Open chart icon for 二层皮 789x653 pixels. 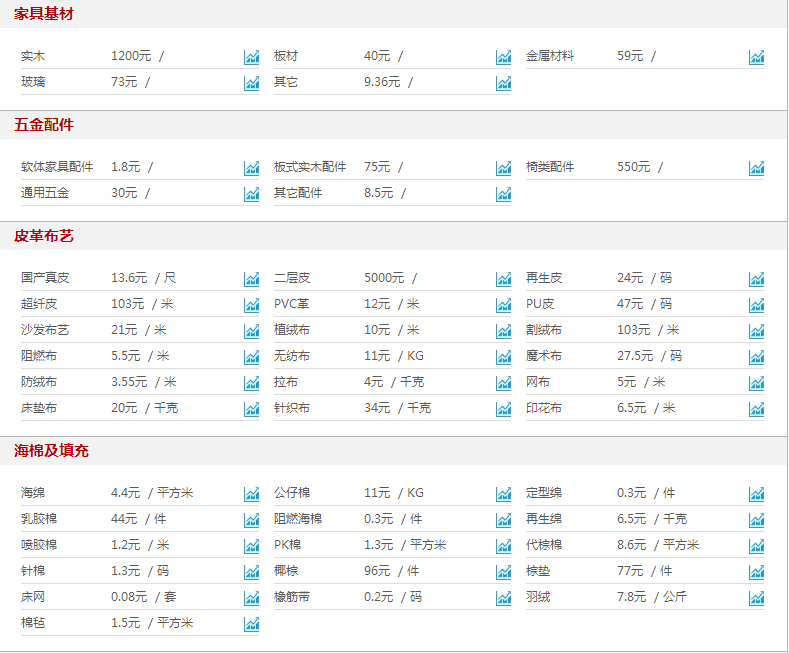(x=503, y=279)
